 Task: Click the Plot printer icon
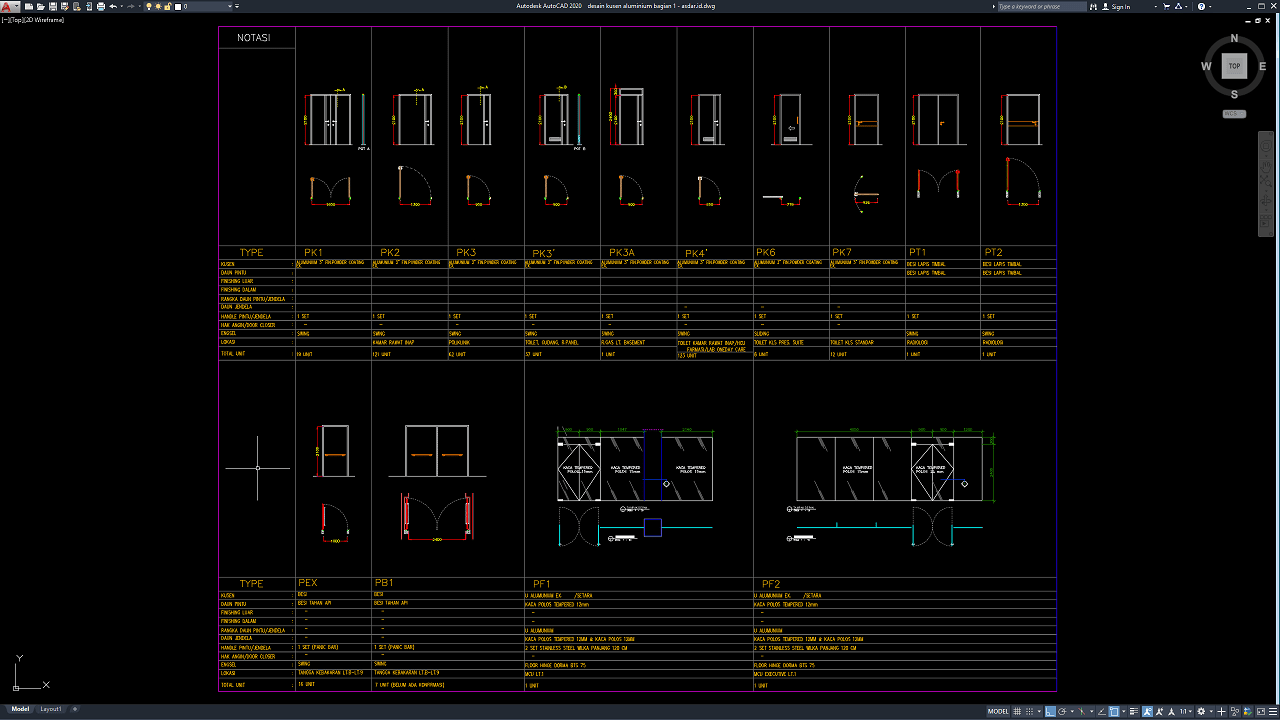[100, 6]
